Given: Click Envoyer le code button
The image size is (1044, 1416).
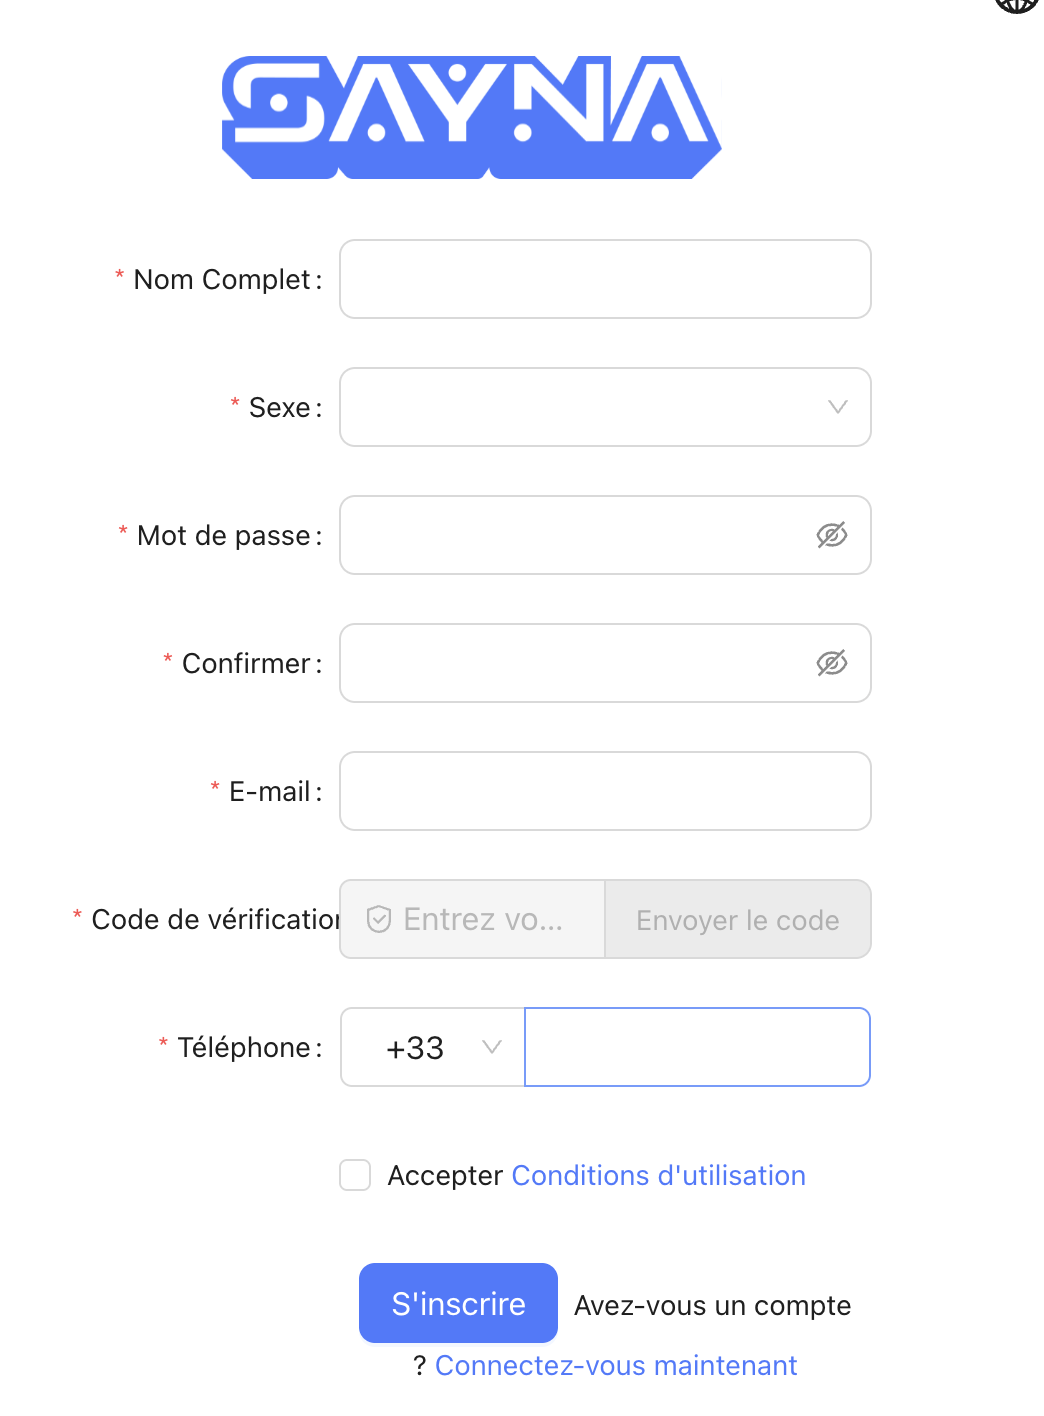Looking at the screenshot, I should (738, 920).
